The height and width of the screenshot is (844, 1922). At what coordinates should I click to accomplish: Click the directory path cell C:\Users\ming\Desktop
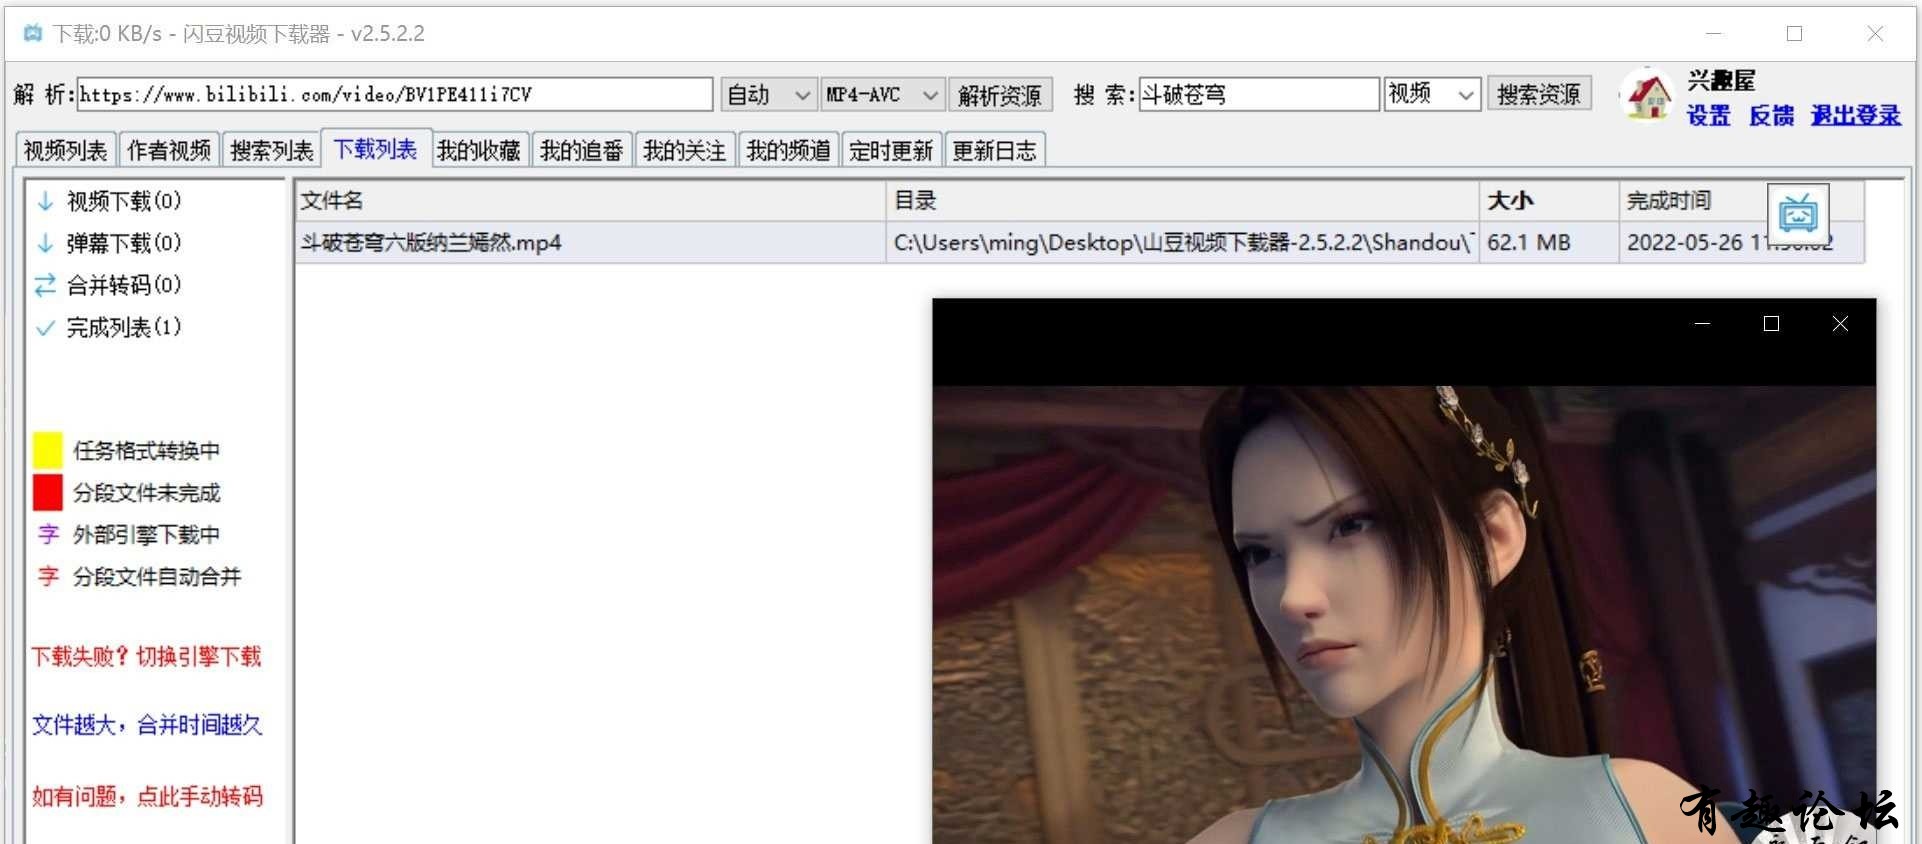pyautogui.click(x=1183, y=243)
